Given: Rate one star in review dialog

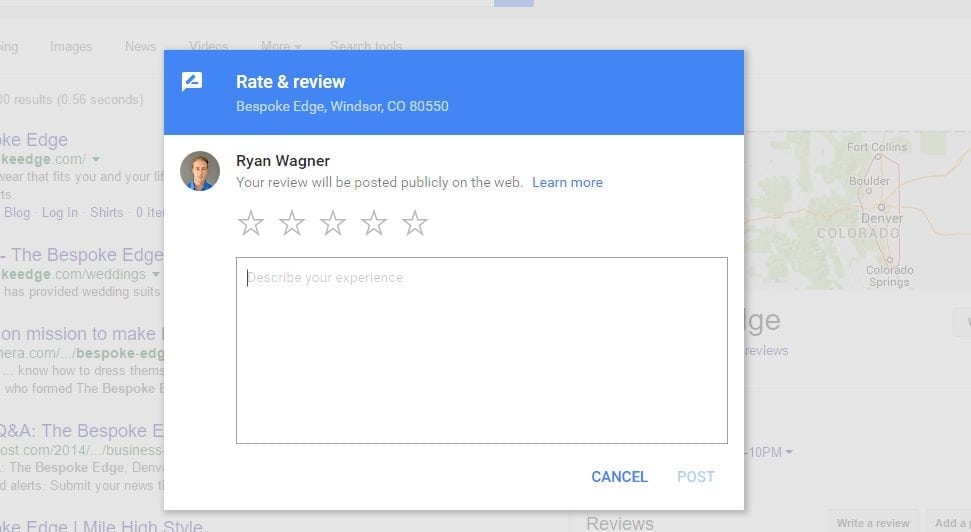Looking at the screenshot, I should pos(251,223).
